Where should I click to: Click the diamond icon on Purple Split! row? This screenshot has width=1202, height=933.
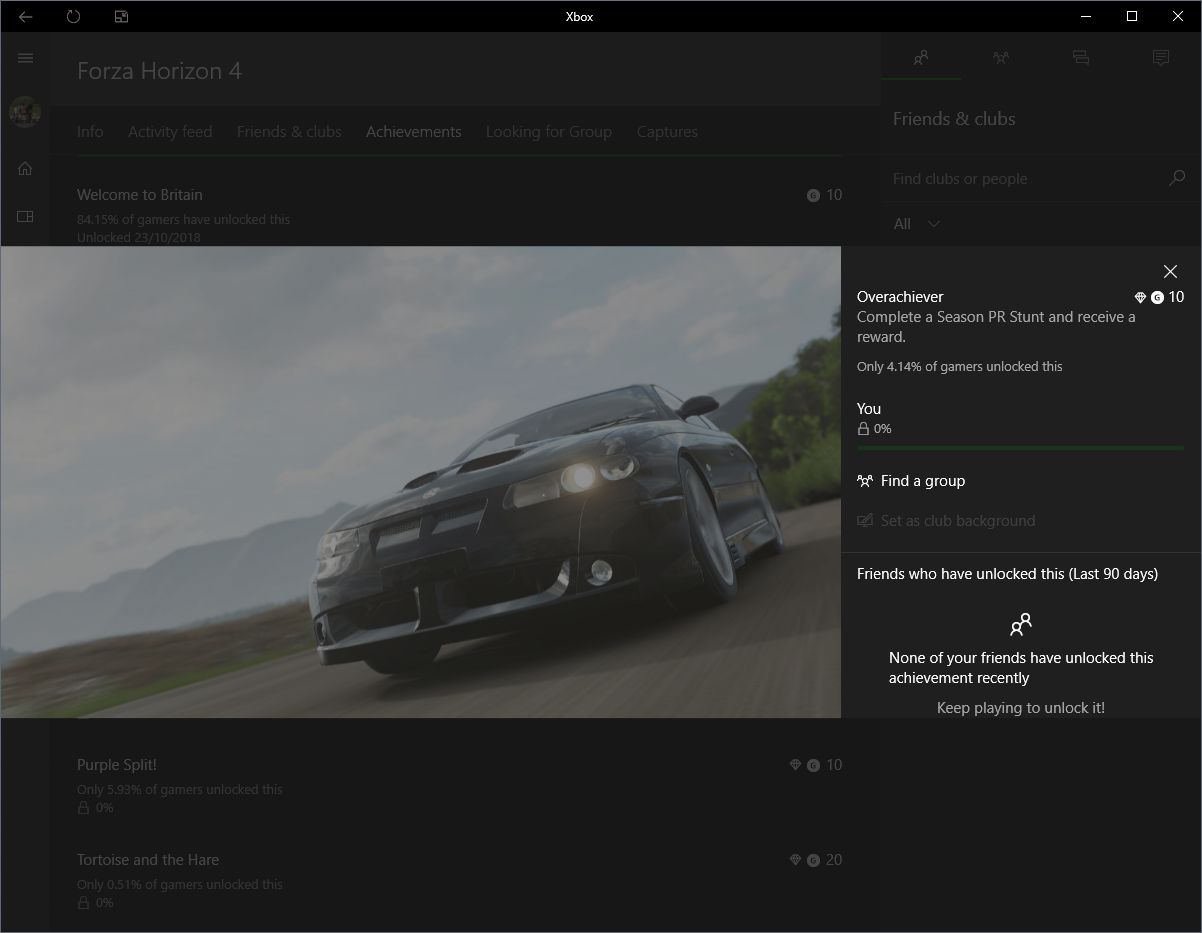tap(796, 765)
